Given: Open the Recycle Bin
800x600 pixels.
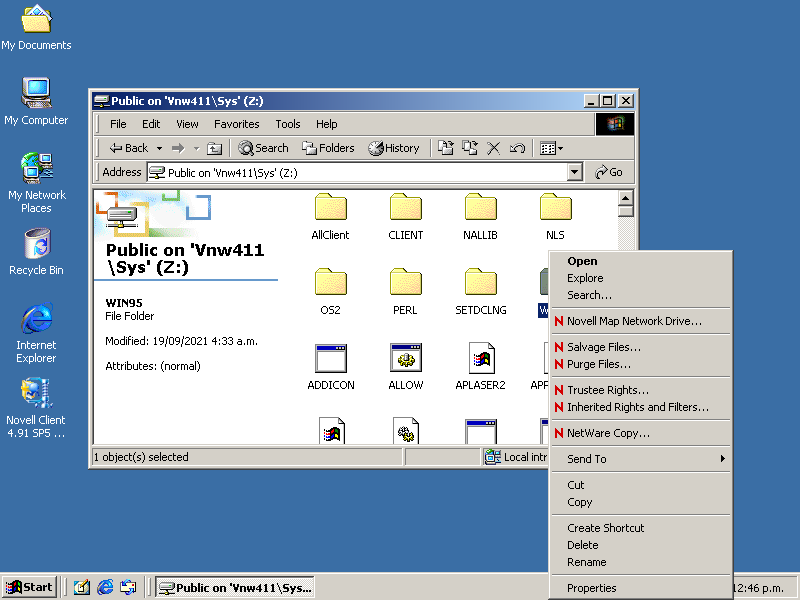Looking at the screenshot, I should pos(36,252).
